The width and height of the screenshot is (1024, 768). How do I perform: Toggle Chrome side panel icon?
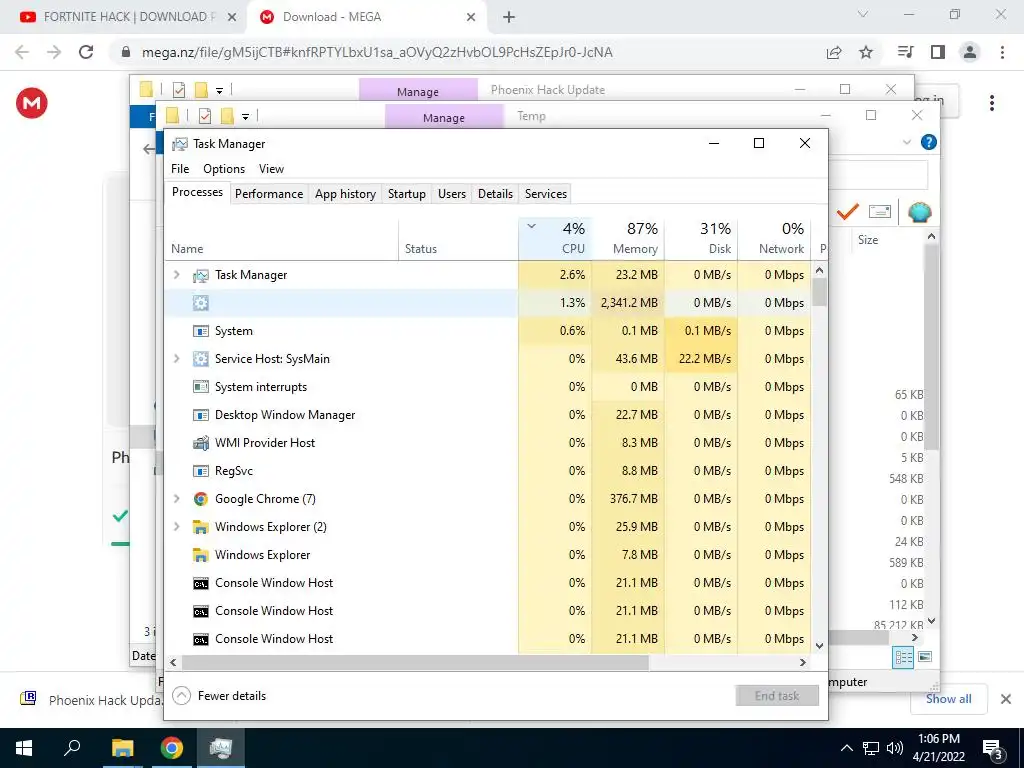click(938, 52)
